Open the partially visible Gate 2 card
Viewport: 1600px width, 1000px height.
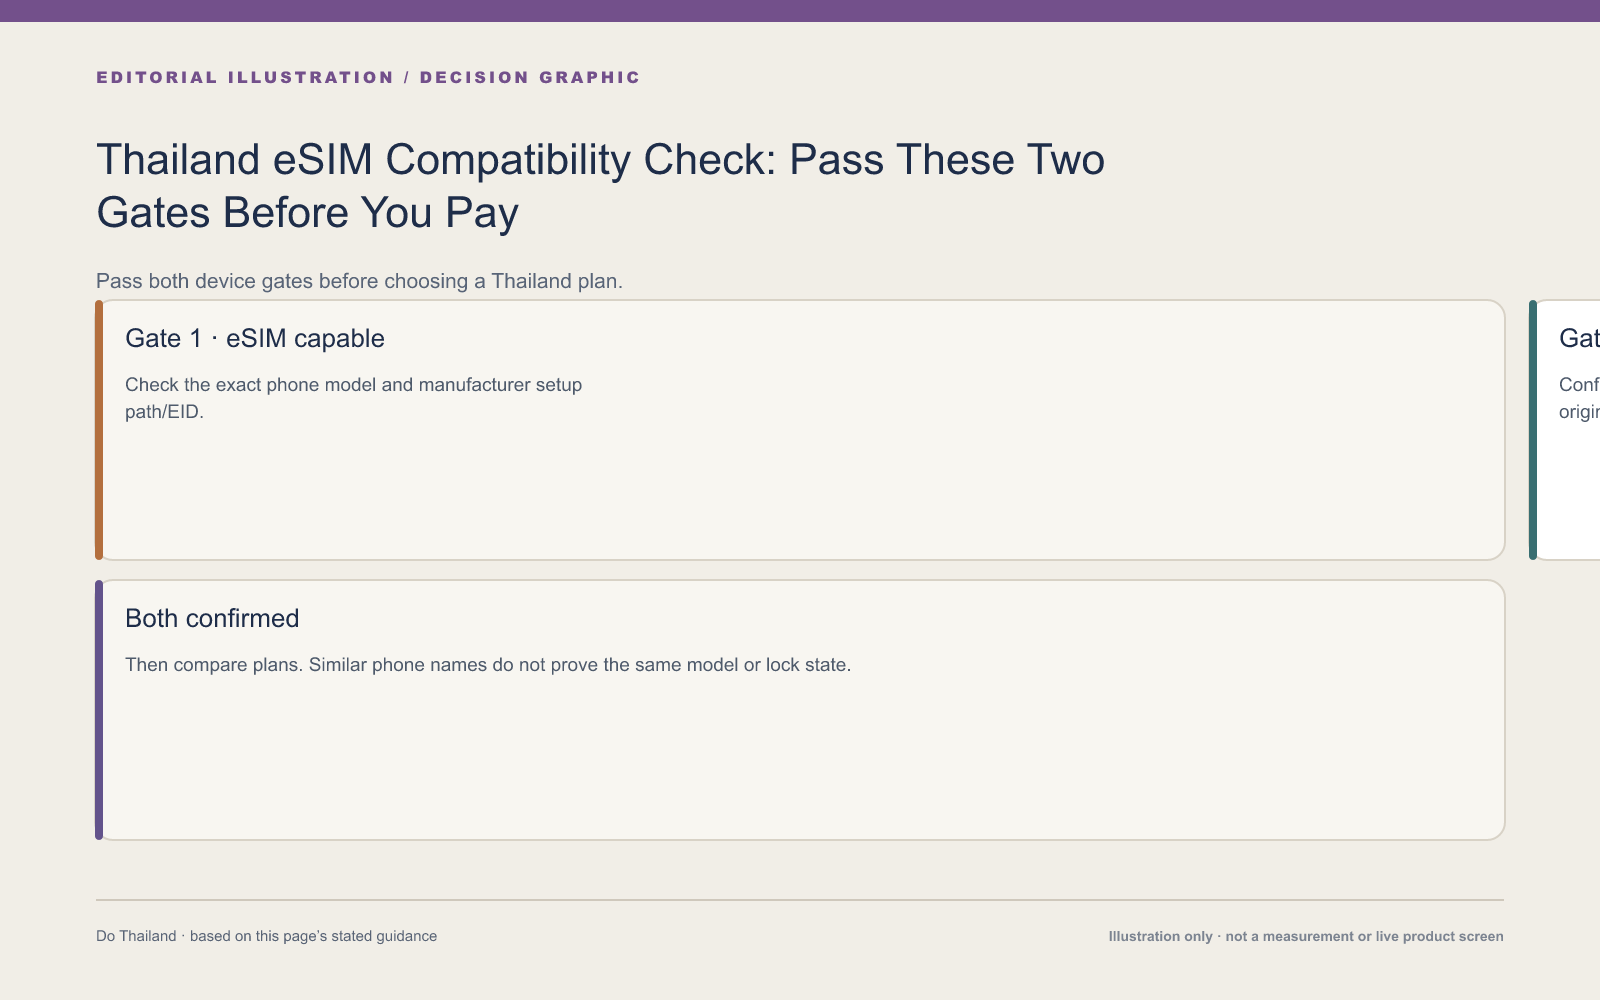point(1568,430)
